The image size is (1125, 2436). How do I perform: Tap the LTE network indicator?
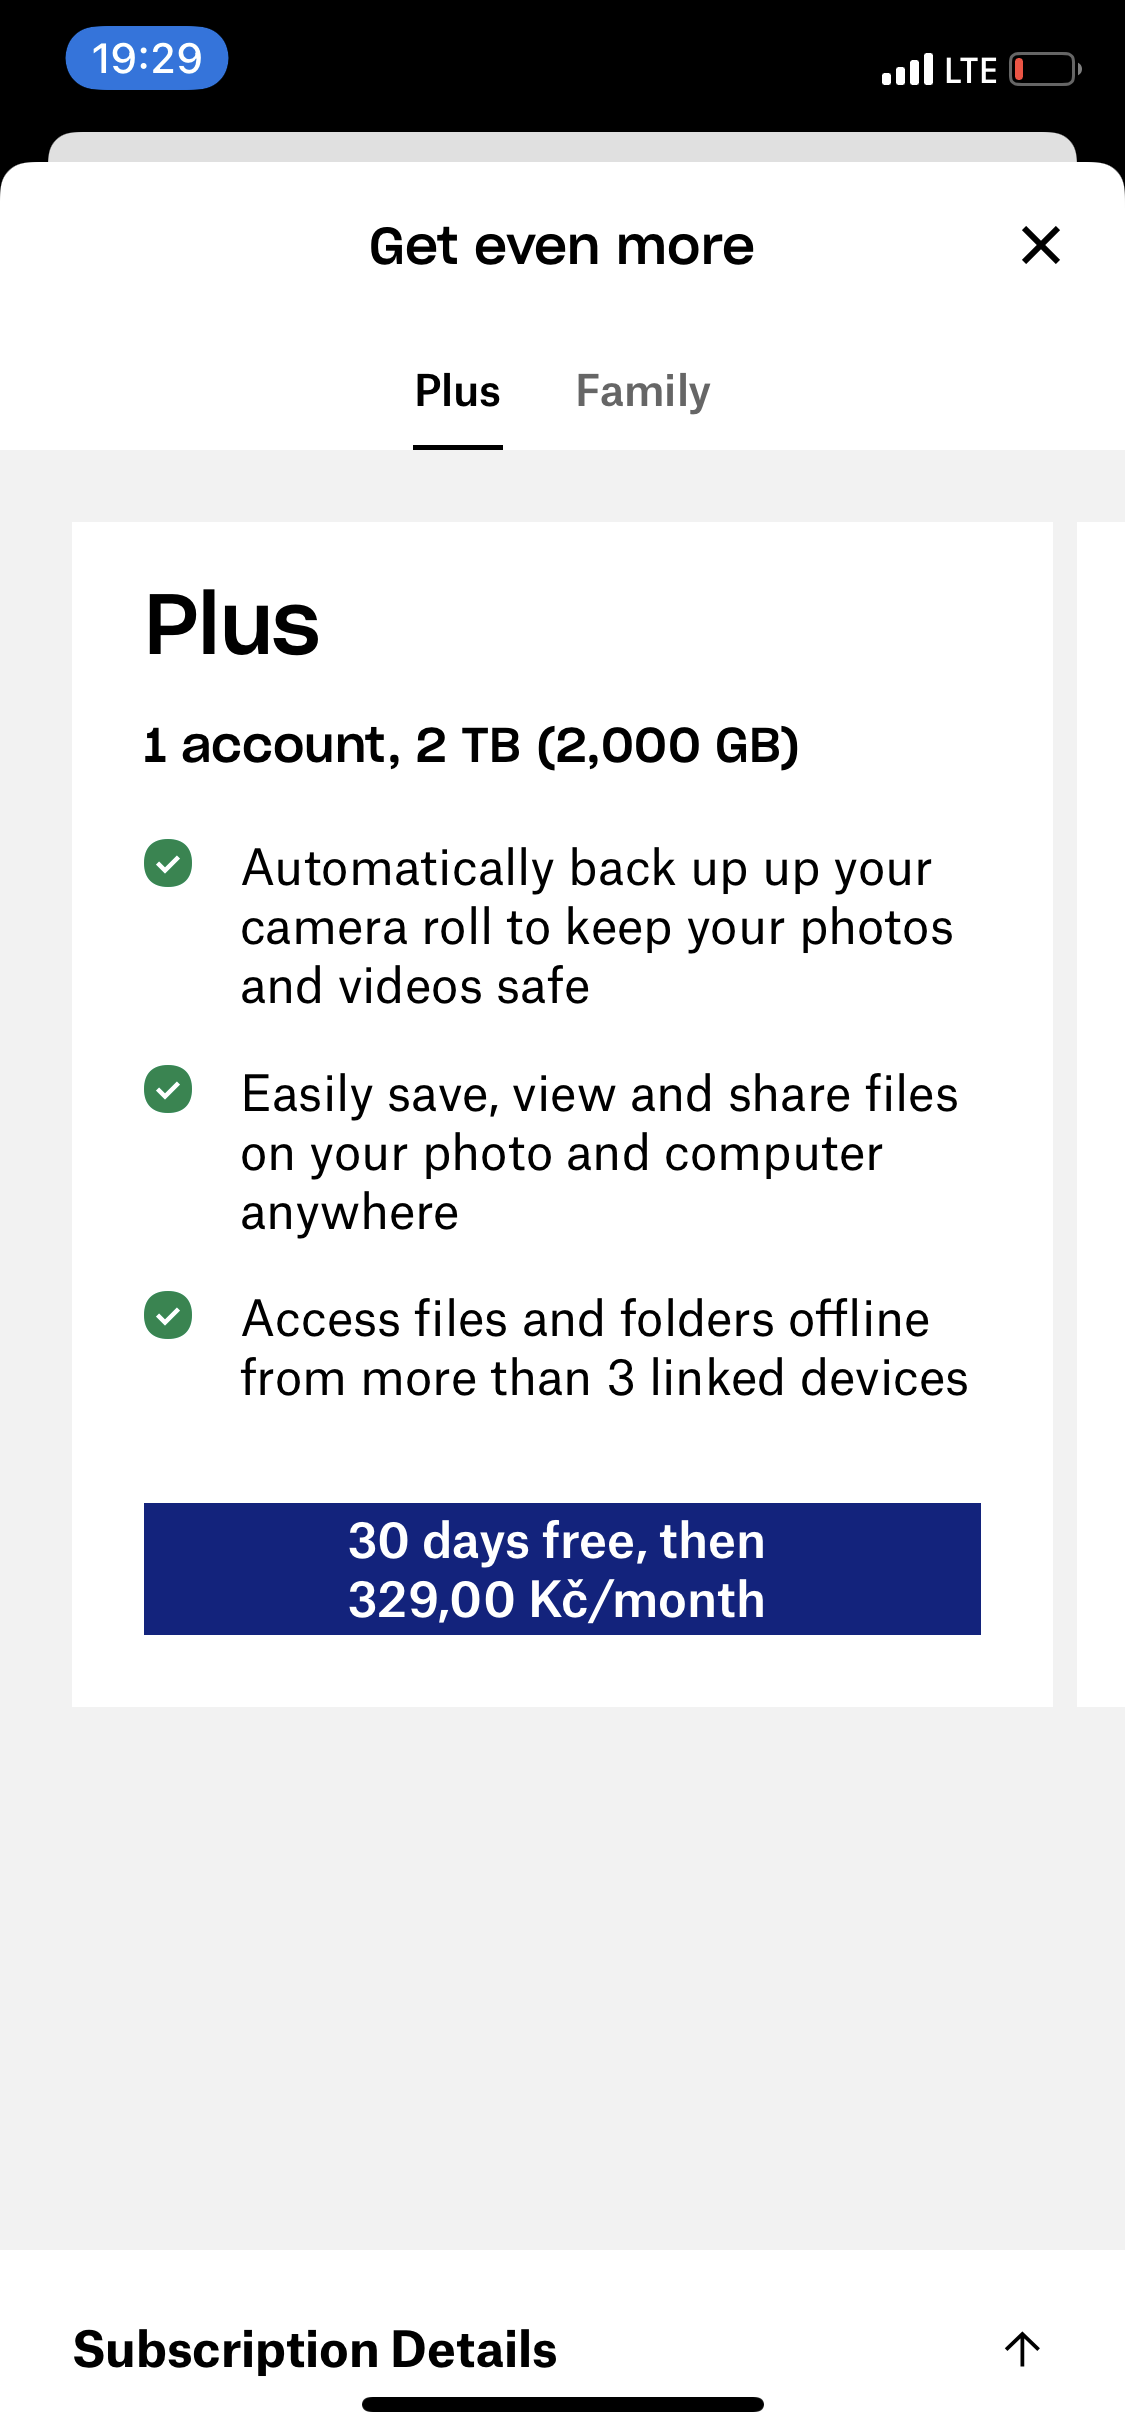(971, 70)
